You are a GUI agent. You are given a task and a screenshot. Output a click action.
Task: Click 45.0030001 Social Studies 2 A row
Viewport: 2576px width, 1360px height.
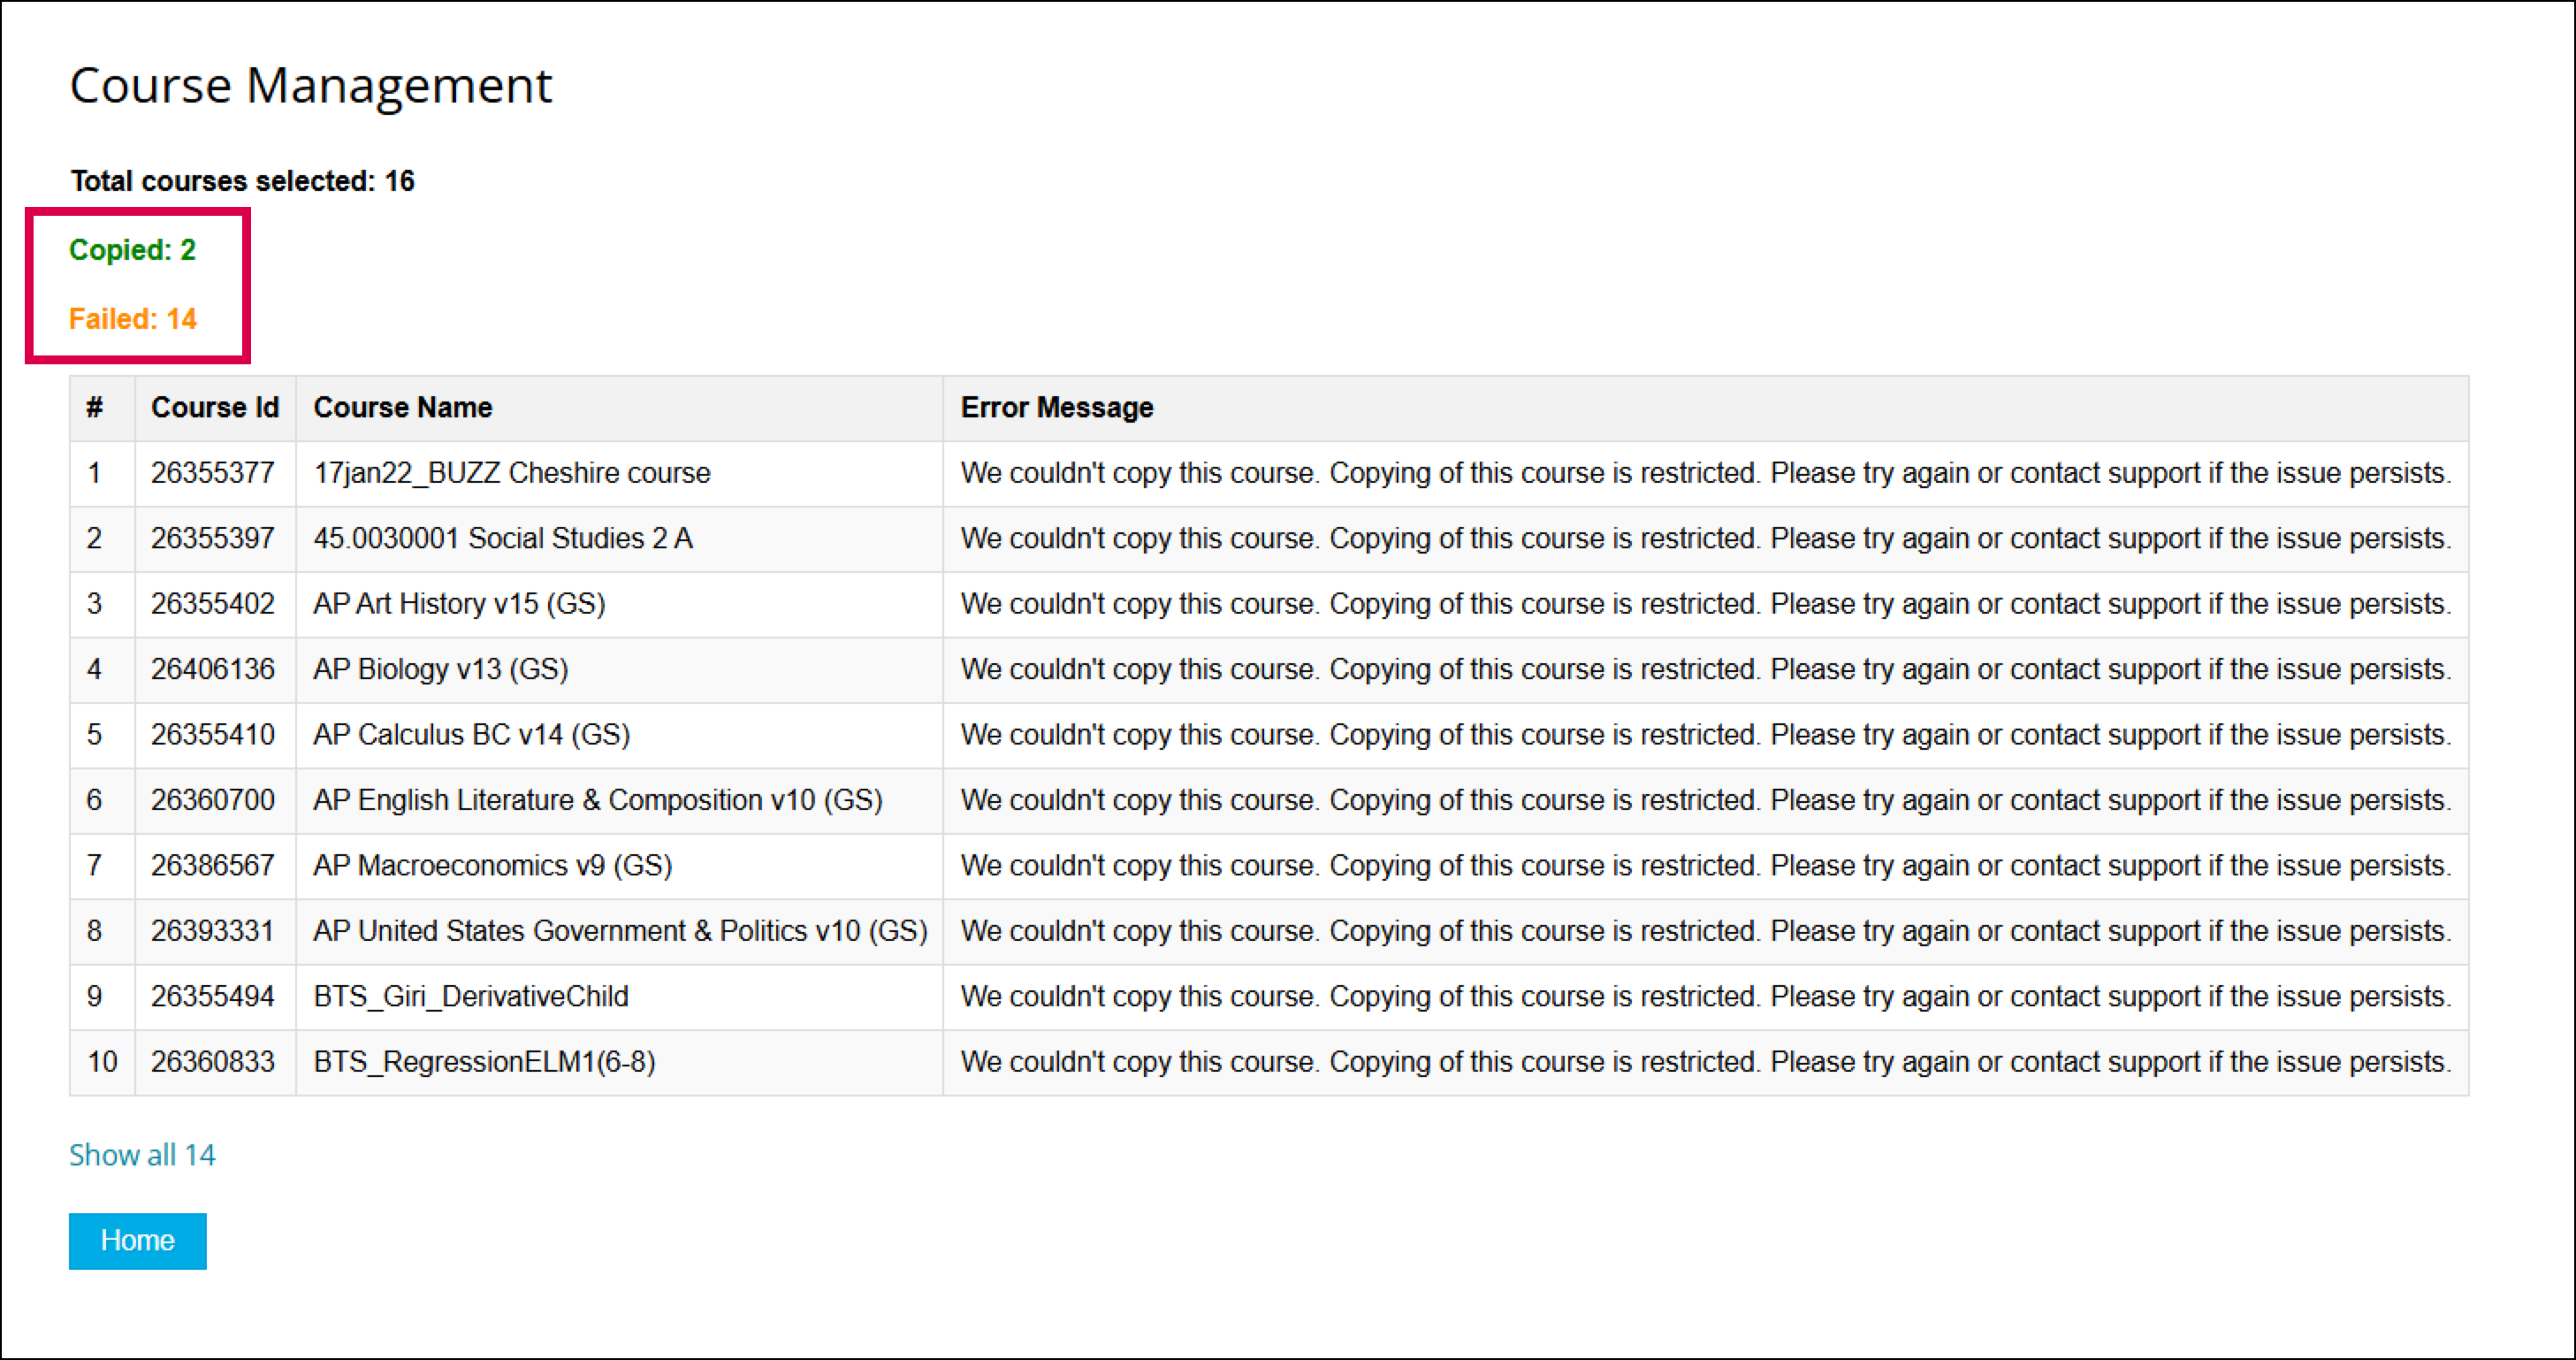coord(502,538)
